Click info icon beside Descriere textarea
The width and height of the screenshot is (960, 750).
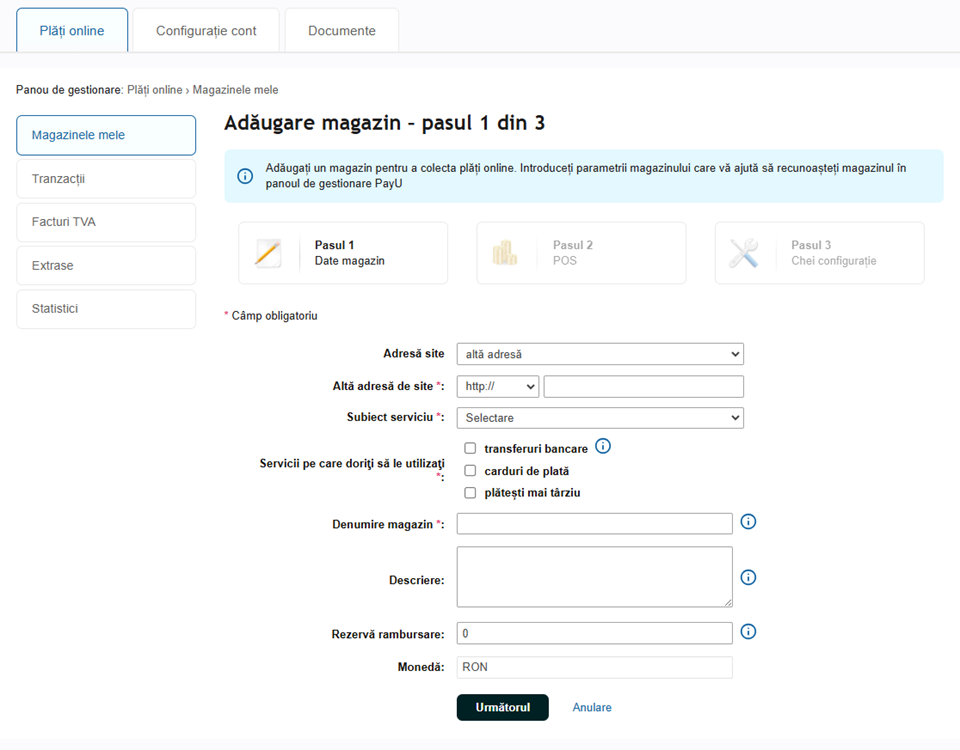(748, 577)
